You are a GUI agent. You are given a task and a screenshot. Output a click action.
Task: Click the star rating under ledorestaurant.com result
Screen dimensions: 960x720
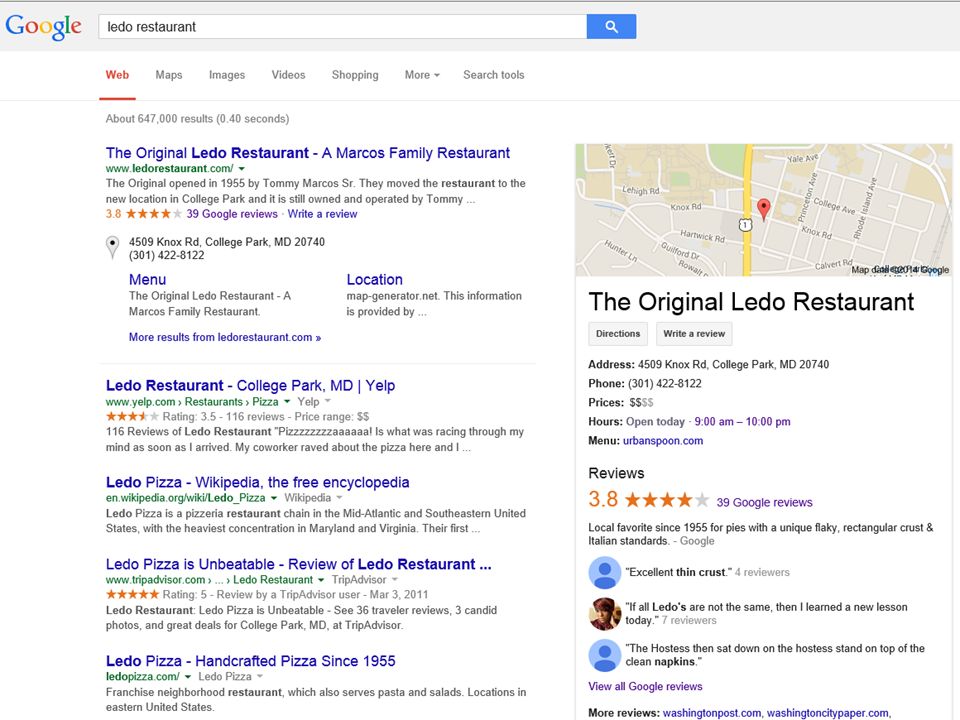pyautogui.click(x=154, y=214)
